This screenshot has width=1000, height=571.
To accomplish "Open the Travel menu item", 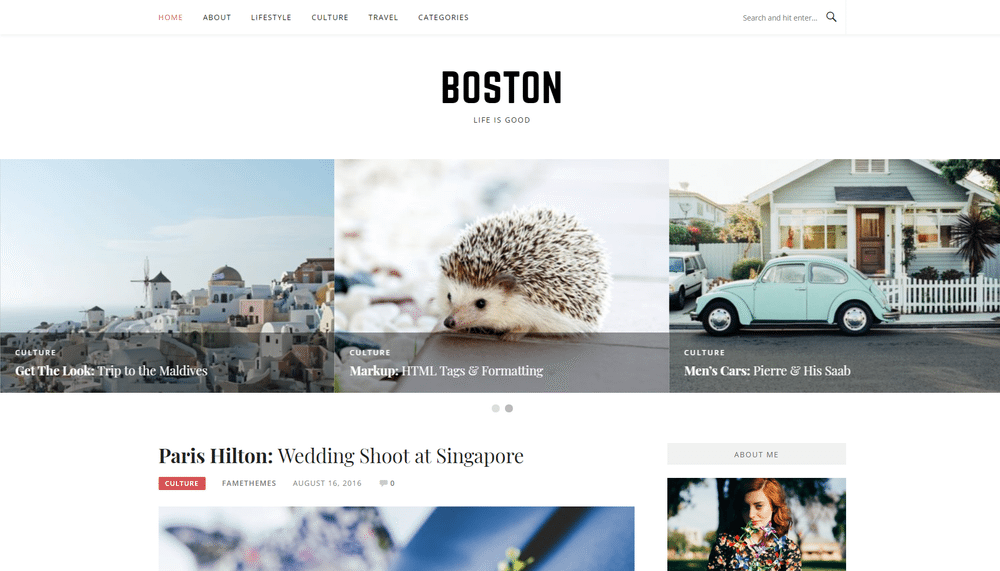I will tap(383, 17).
